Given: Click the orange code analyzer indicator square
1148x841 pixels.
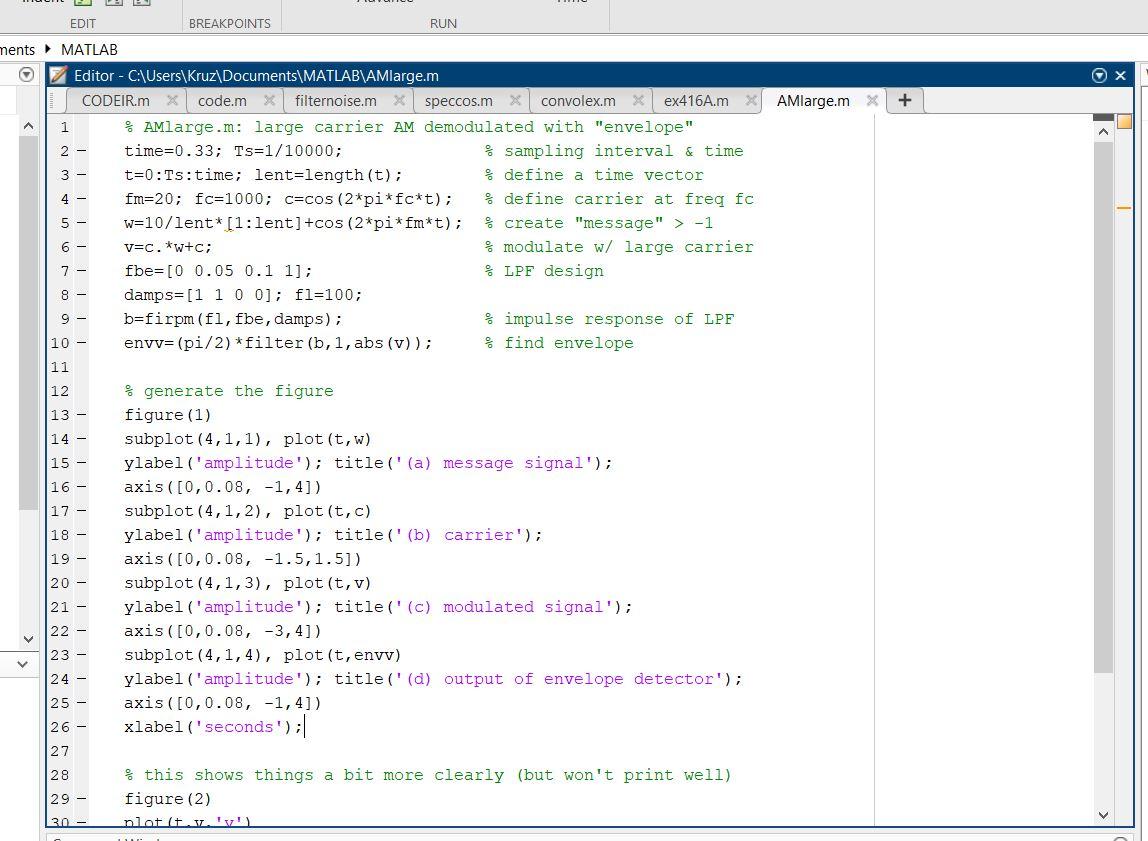Looking at the screenshot, I should pyautogui.click(x=1124, y=121).
